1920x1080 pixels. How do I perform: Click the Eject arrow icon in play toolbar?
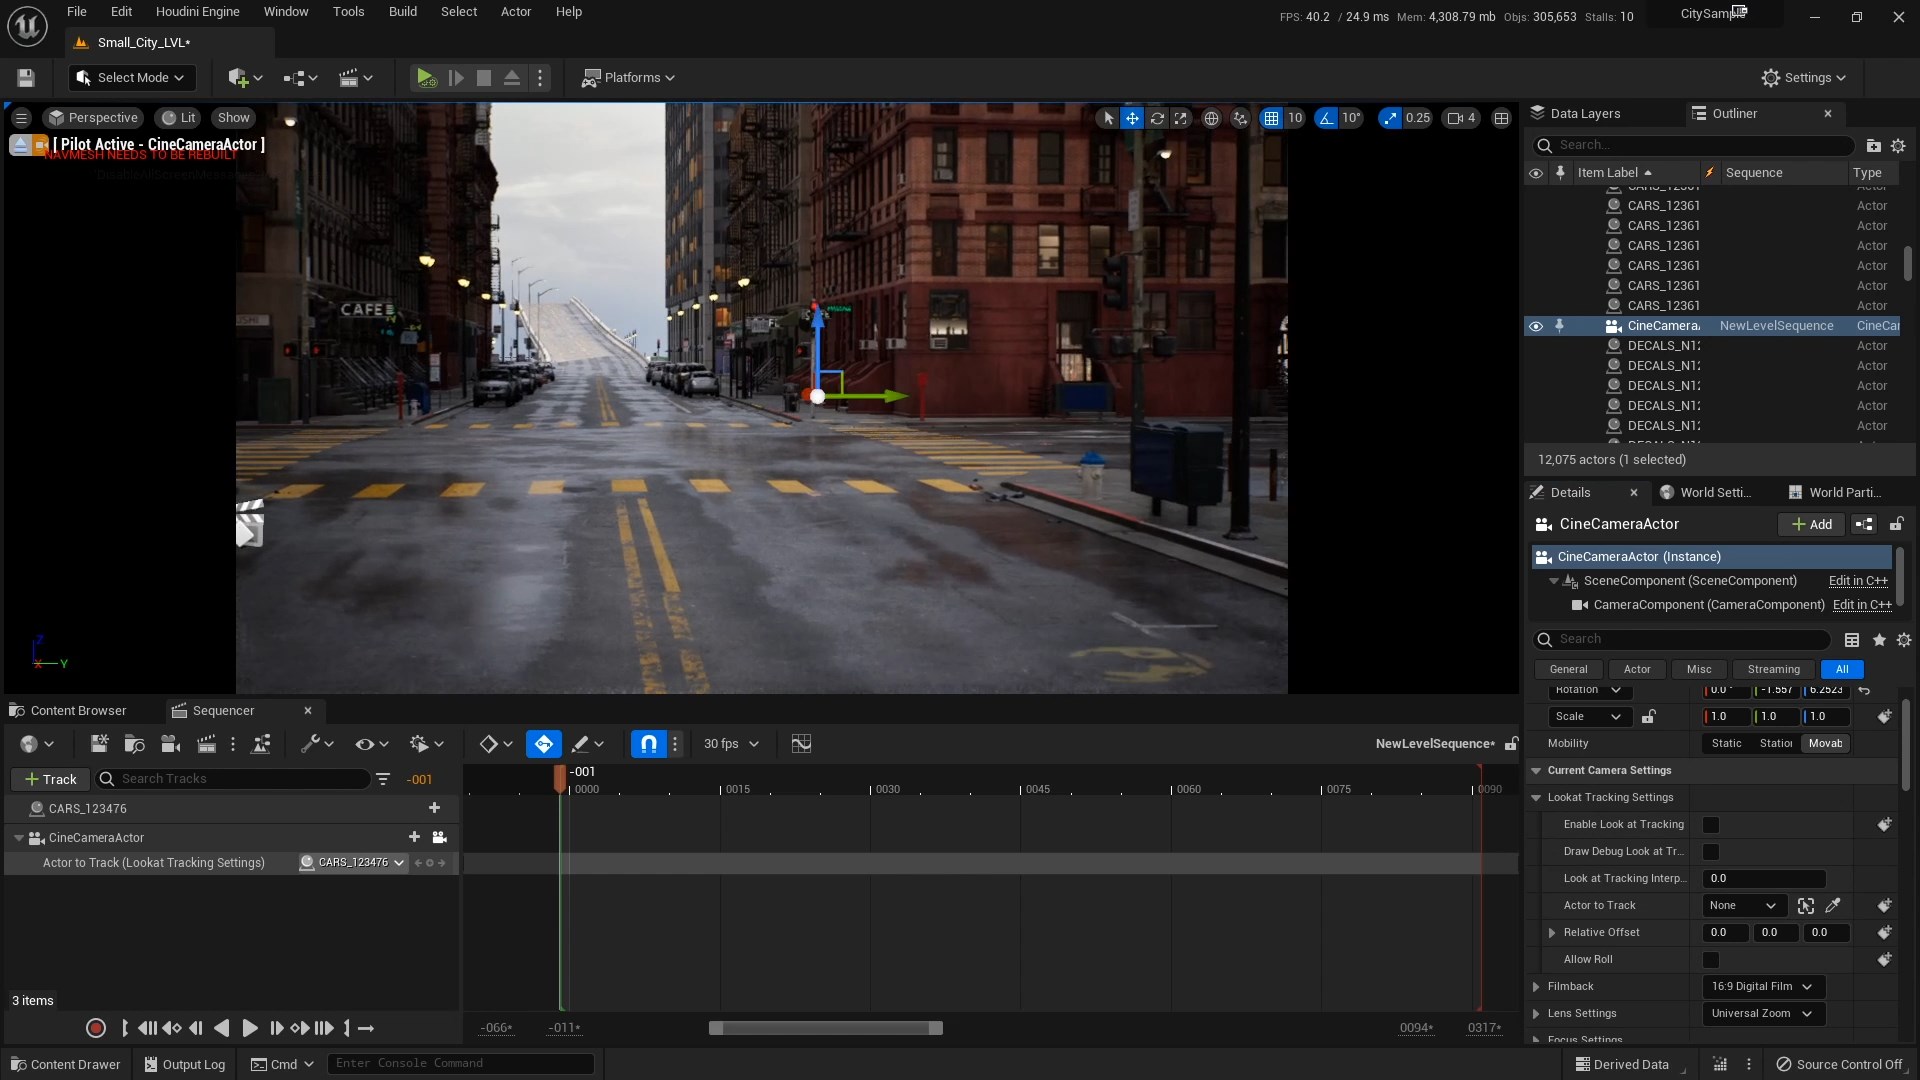coord(511,78)
